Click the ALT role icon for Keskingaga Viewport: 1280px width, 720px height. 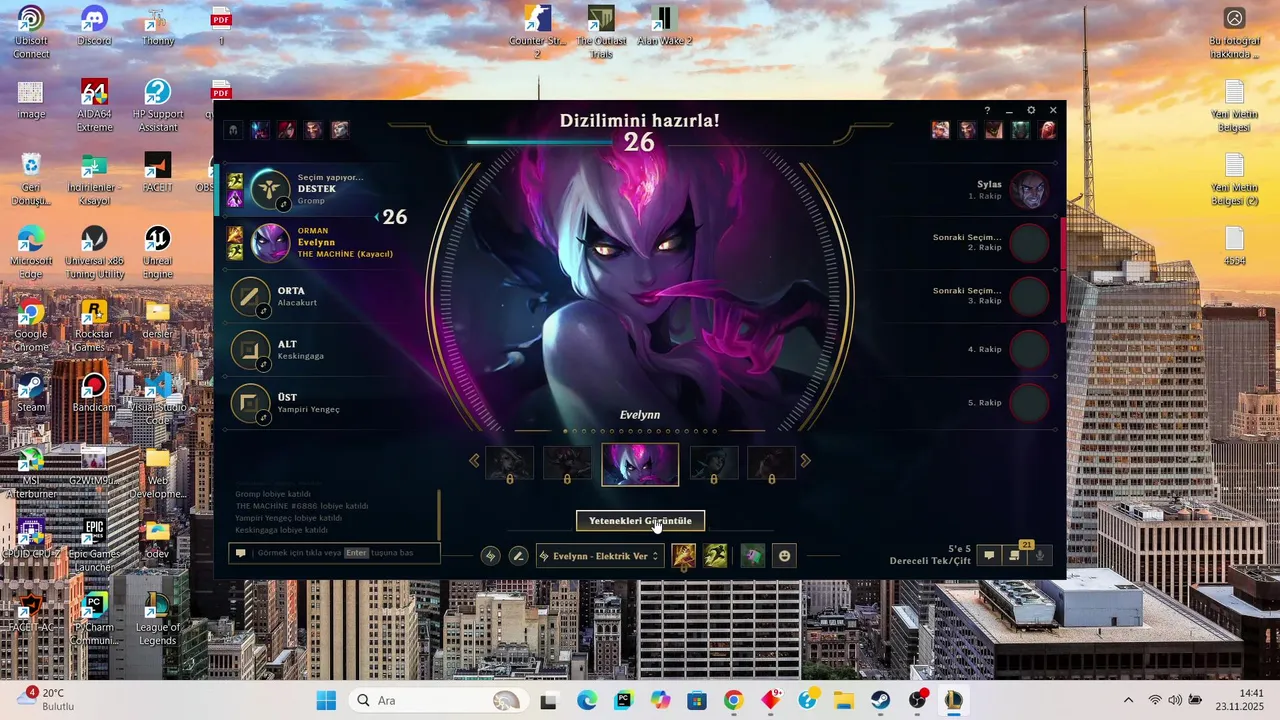pyautogui.click(x=250, y=349)
